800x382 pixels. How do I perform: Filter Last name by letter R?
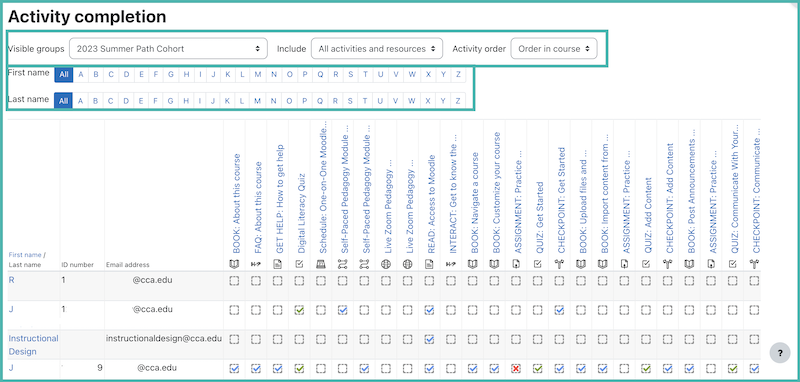point(336,100)
